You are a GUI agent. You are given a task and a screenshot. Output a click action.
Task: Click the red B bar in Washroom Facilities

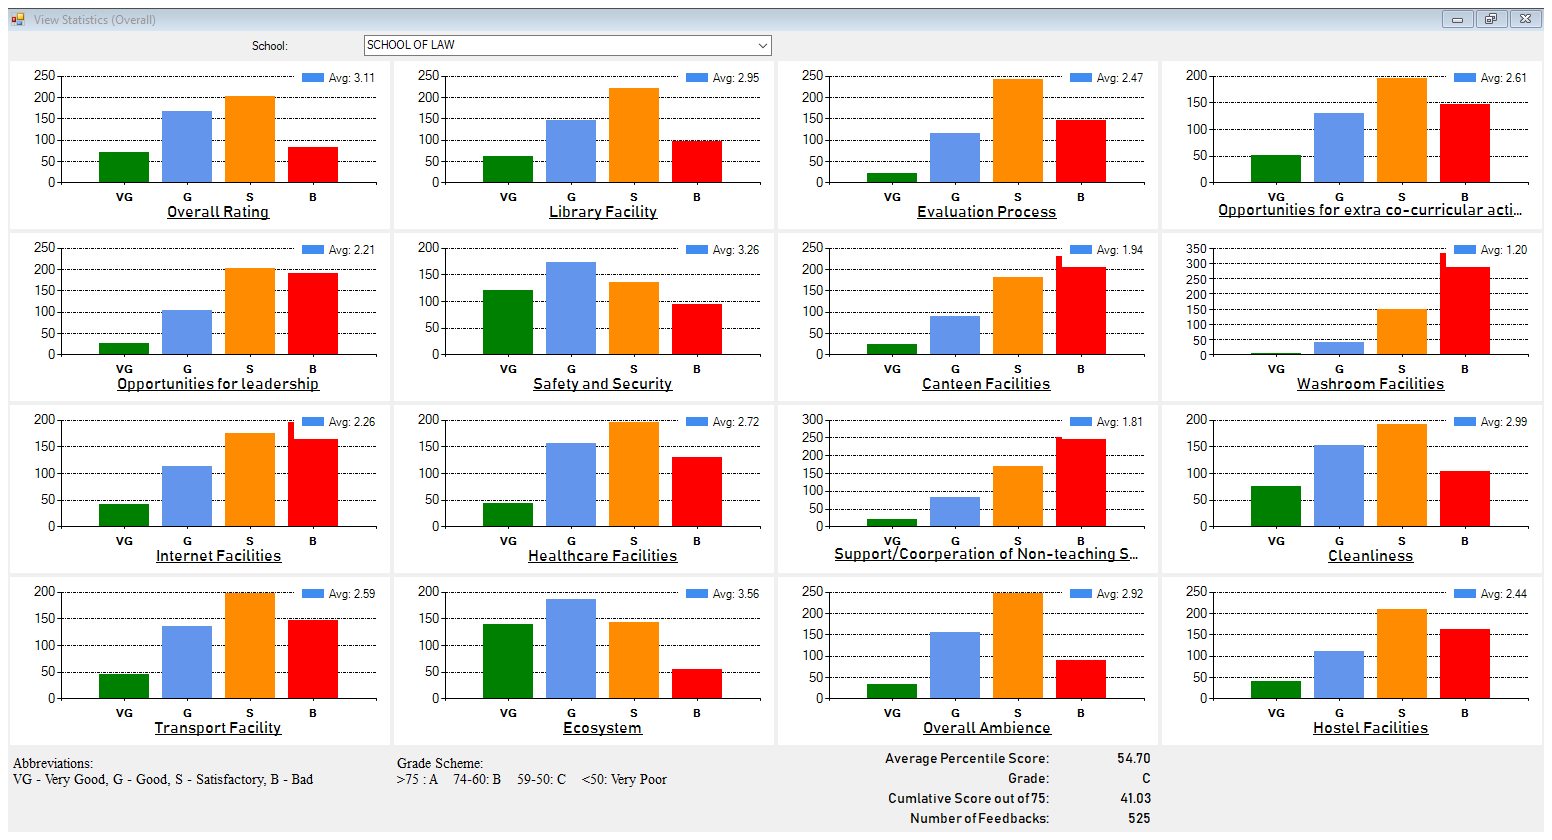pos(1465,310)
